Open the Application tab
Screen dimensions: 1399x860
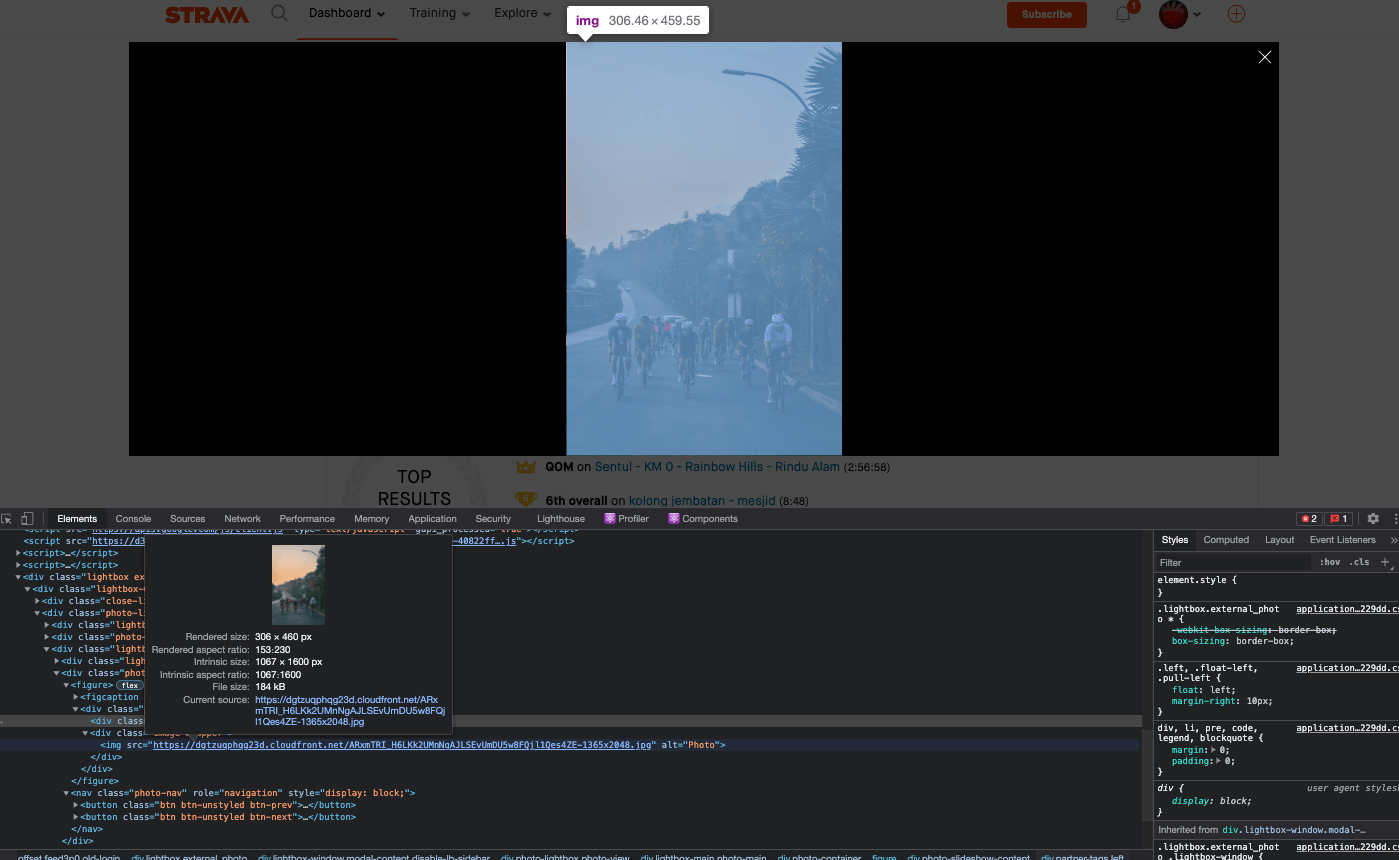click(432, 519)
